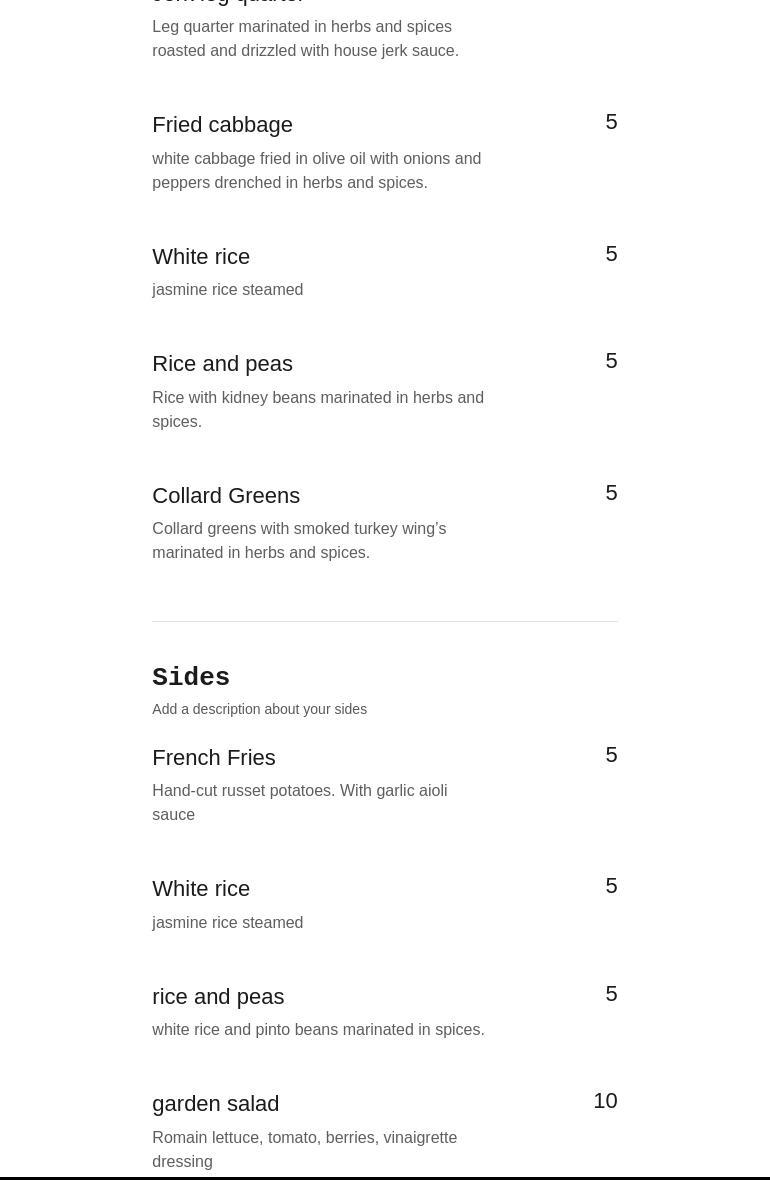Click the garden salad price of 10
770x1180 pixels.
(x=605, y=1101)
